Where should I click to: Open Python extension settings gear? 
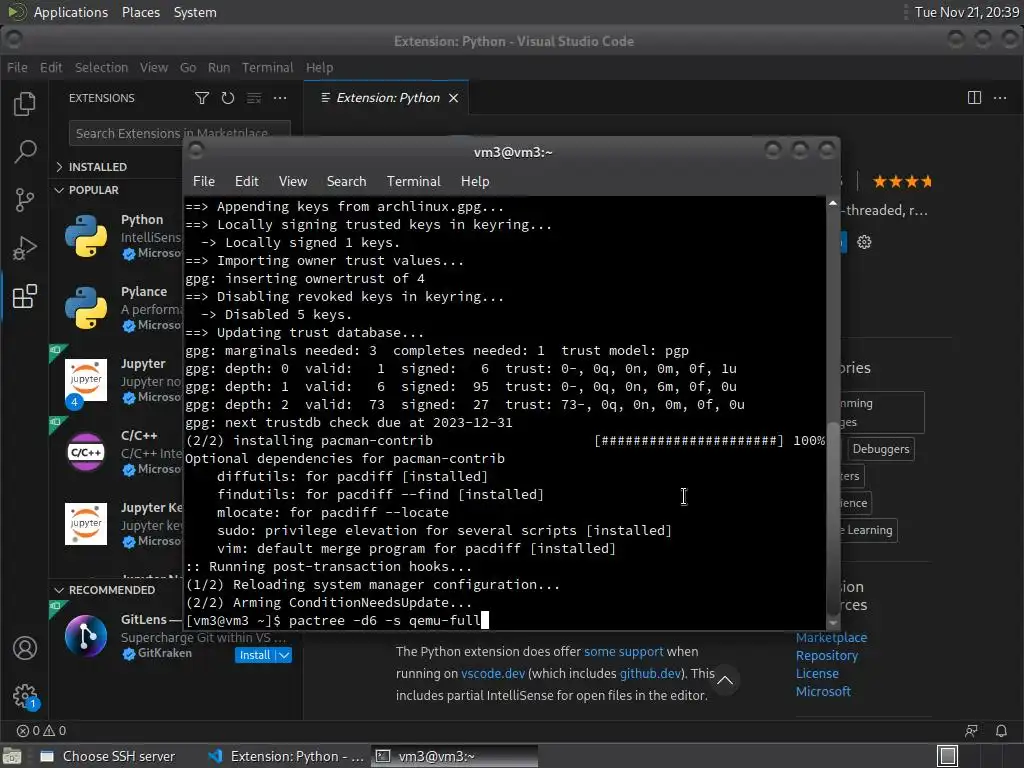tap(864, 242)
